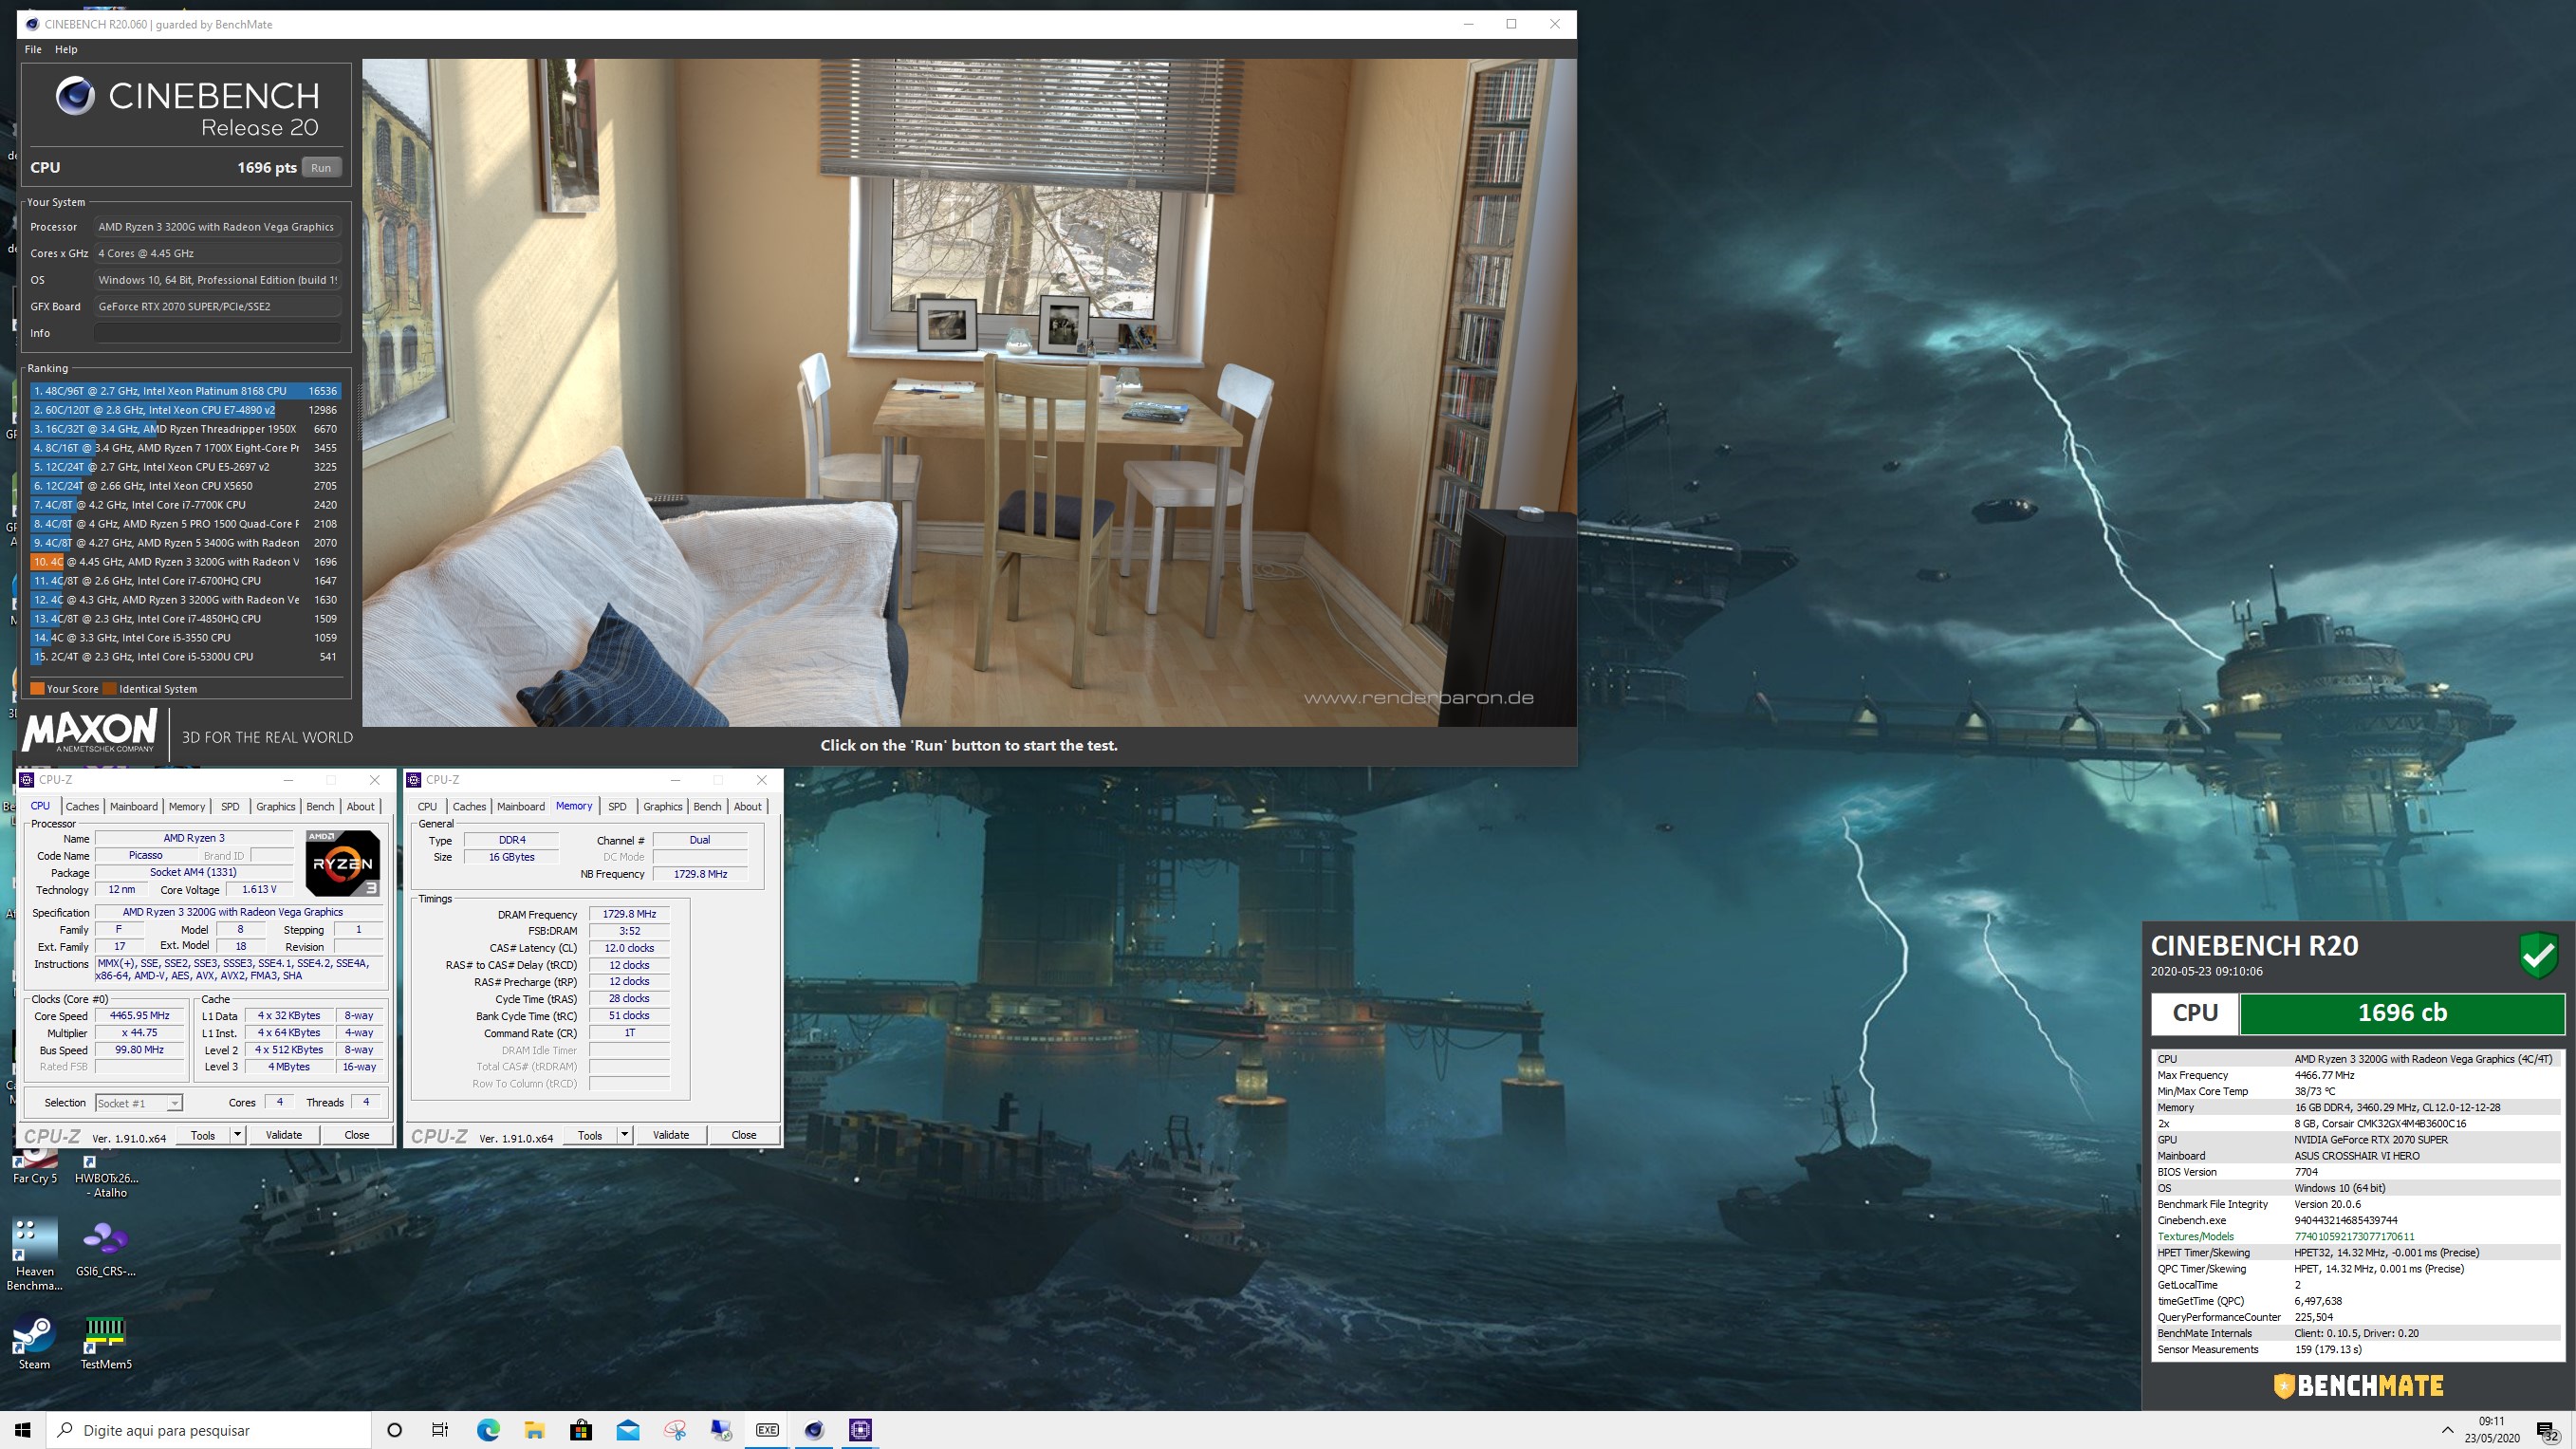Select ranking row Intel Xeon Platinum 8168
Viewport: 2576px width, 1449px height.
pos(186,391)
